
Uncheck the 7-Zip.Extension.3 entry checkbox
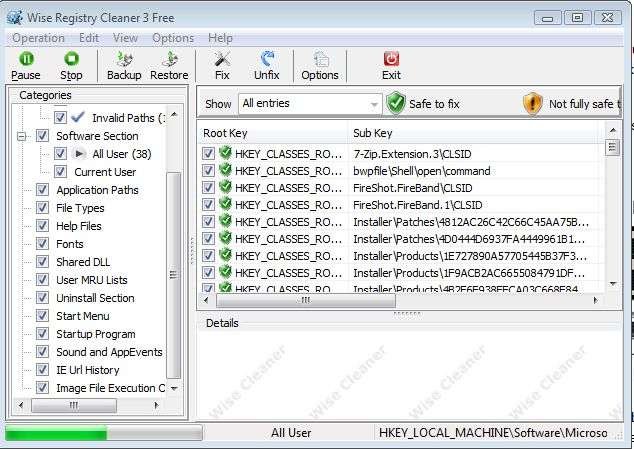(208, 154)
